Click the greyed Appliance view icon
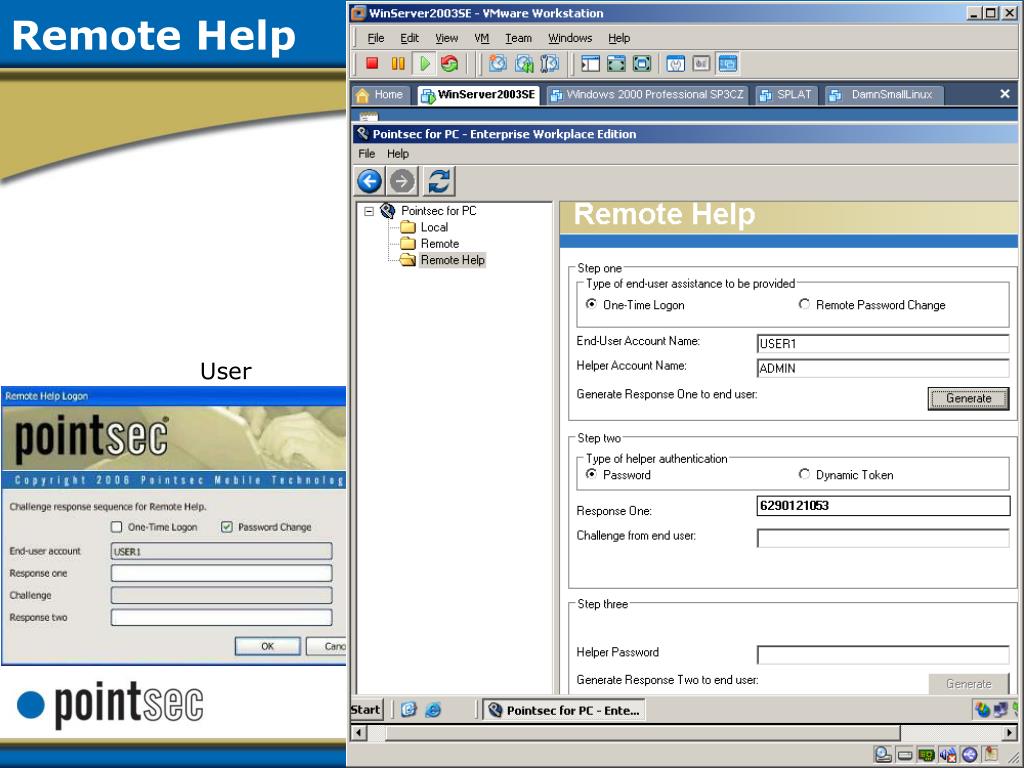Screen dimensions: 1024x768 (x=701, y=63)
